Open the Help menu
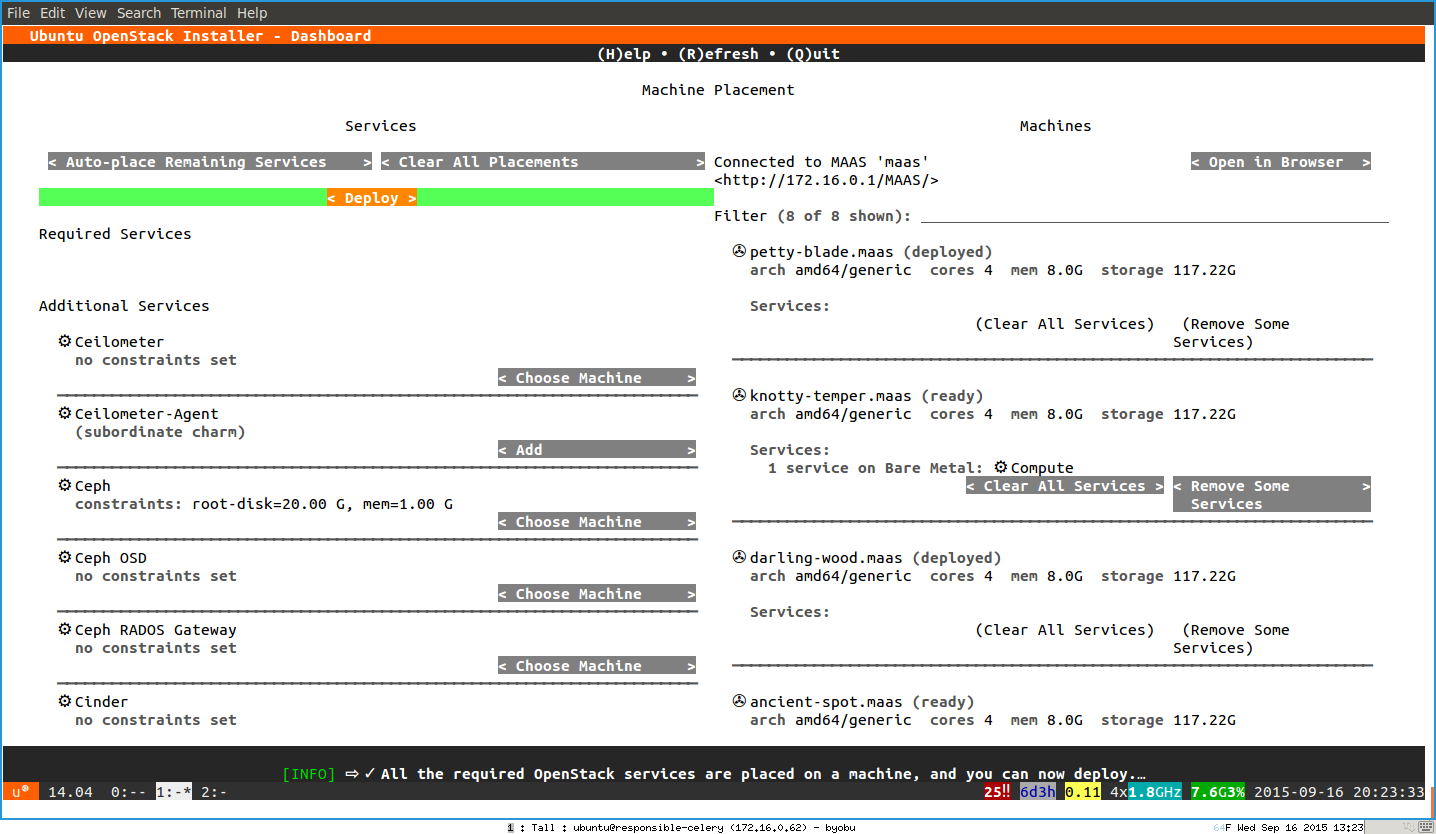The image size is (1436, 834). [x=252, y=13]
